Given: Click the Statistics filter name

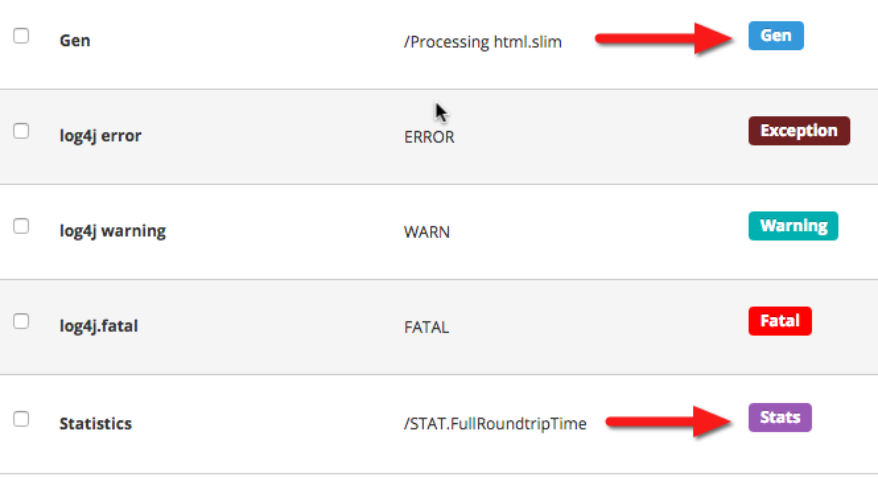Looking at the screenshot, I should coord(95,423).
